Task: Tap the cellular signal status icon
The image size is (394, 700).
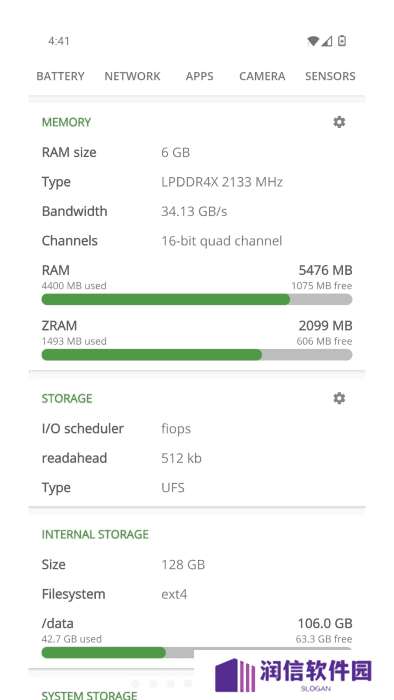Action: tap(327, 41)
